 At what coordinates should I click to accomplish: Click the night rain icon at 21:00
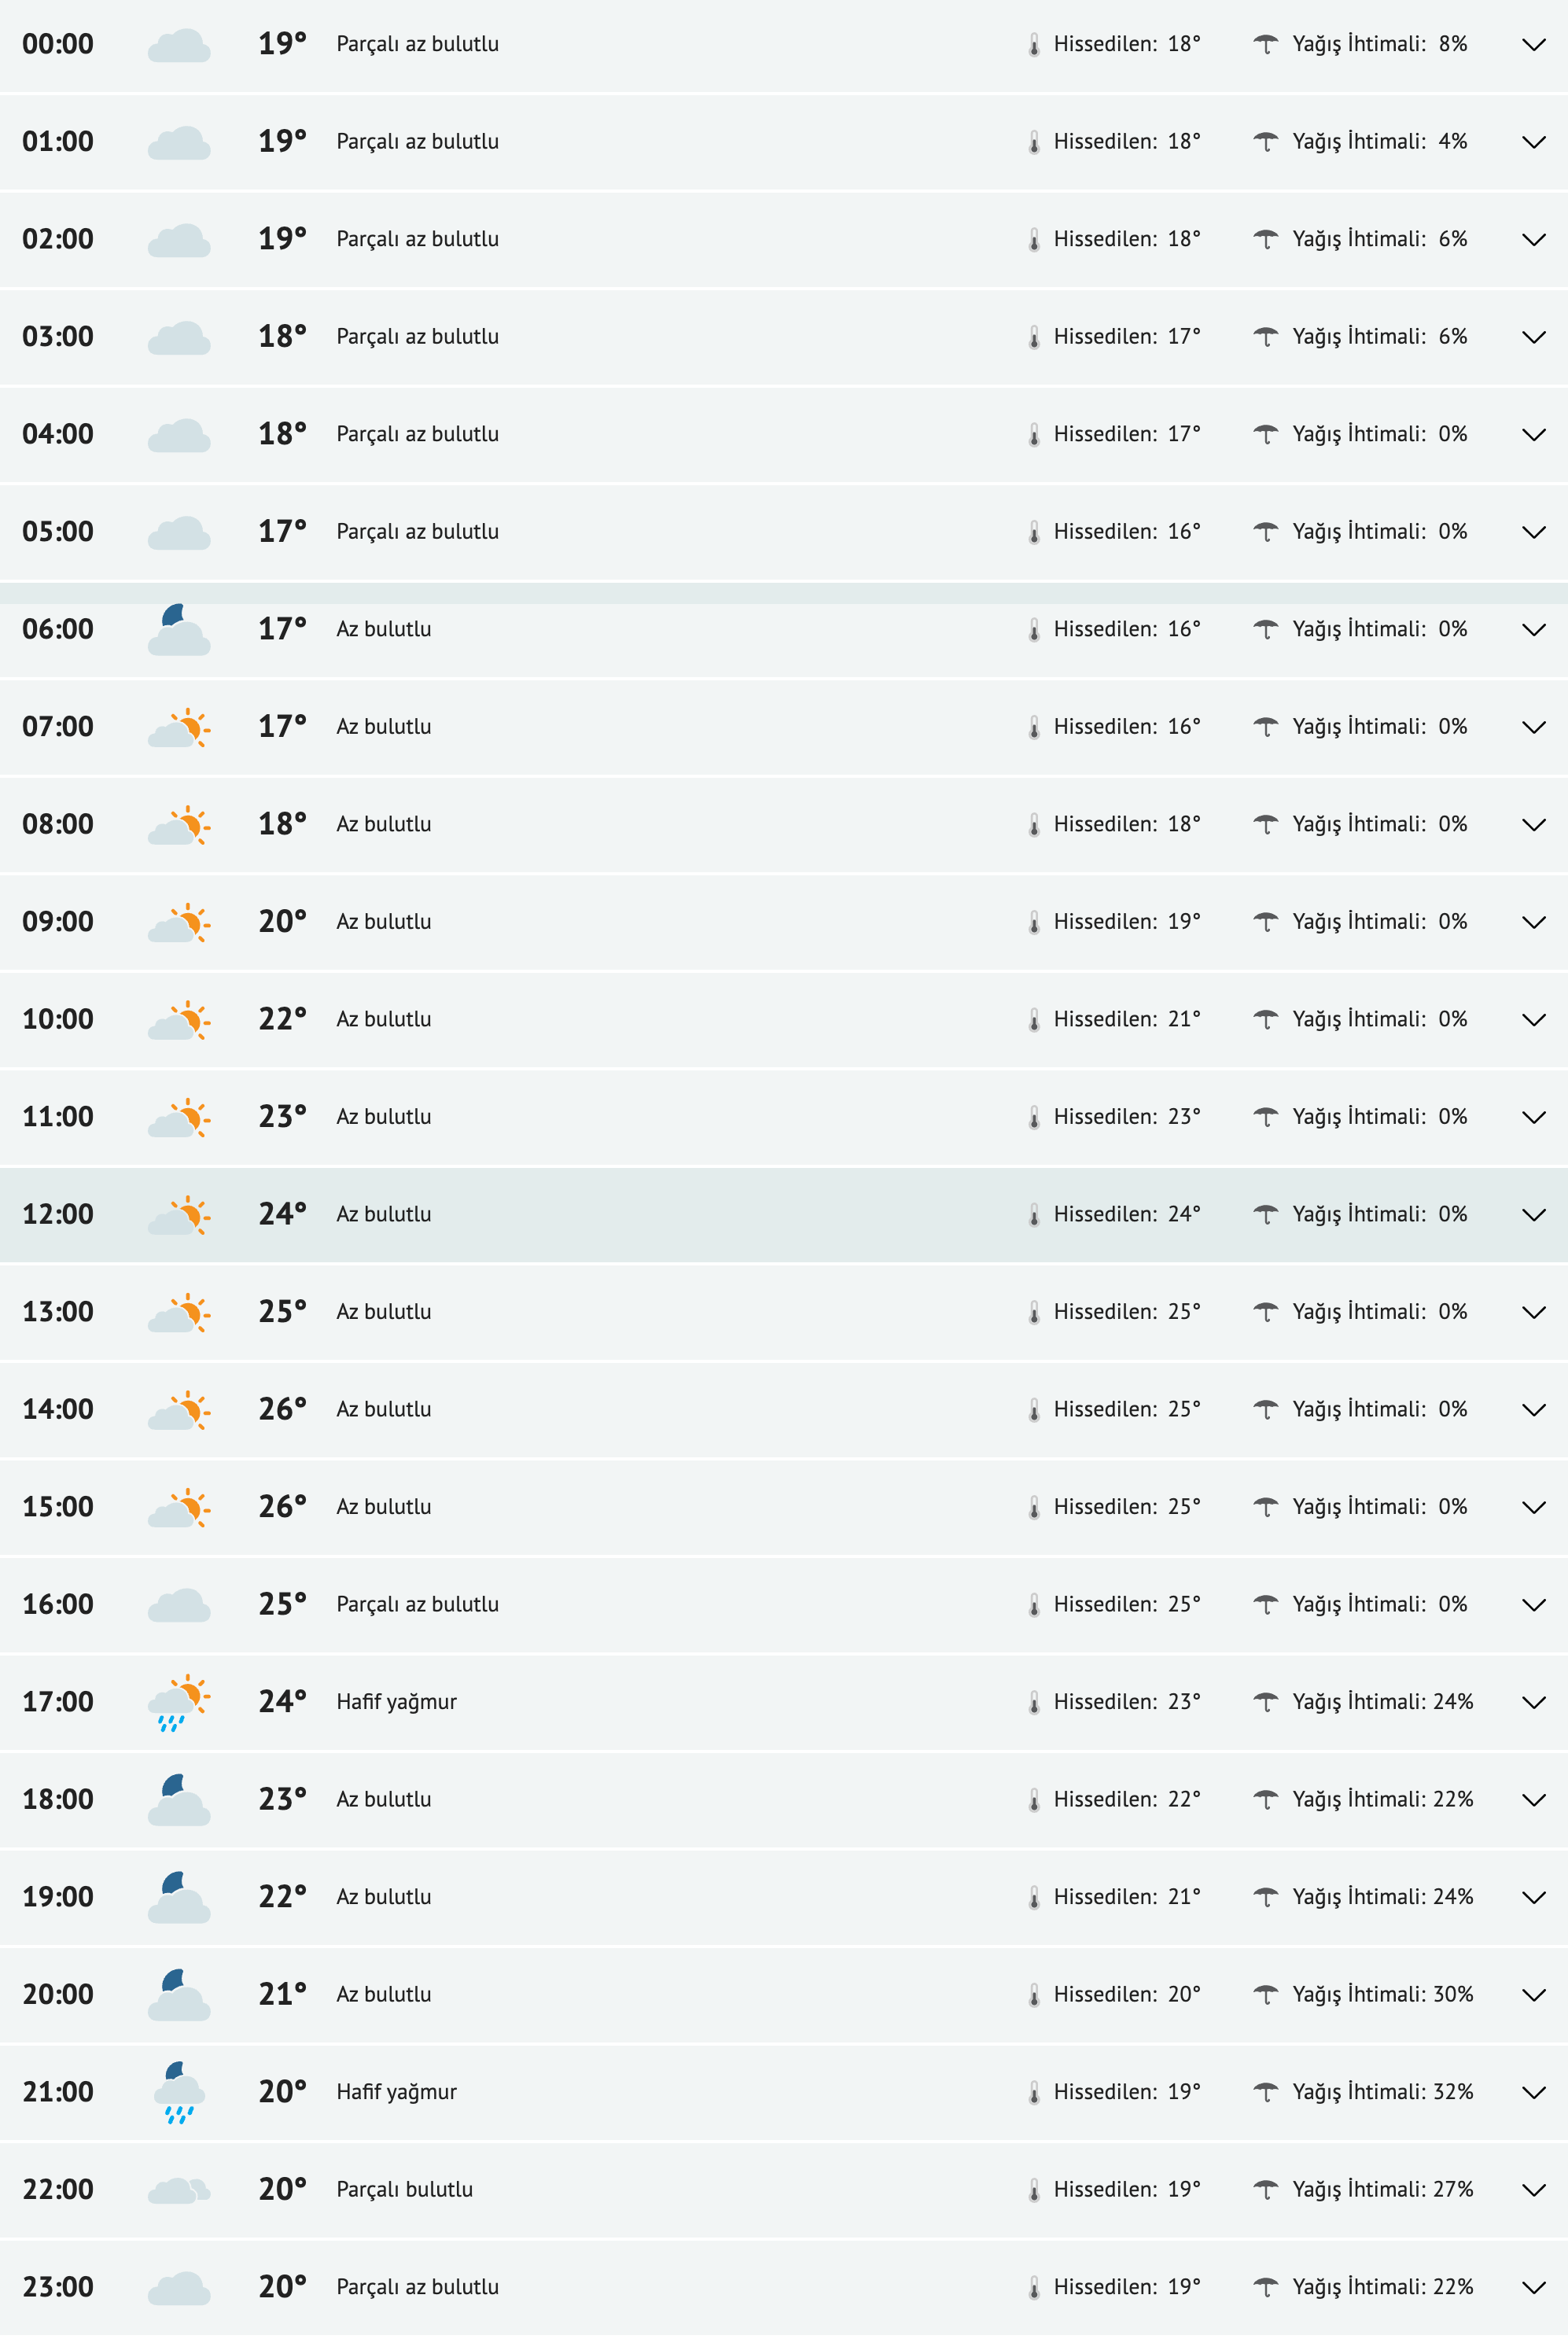179,2093
